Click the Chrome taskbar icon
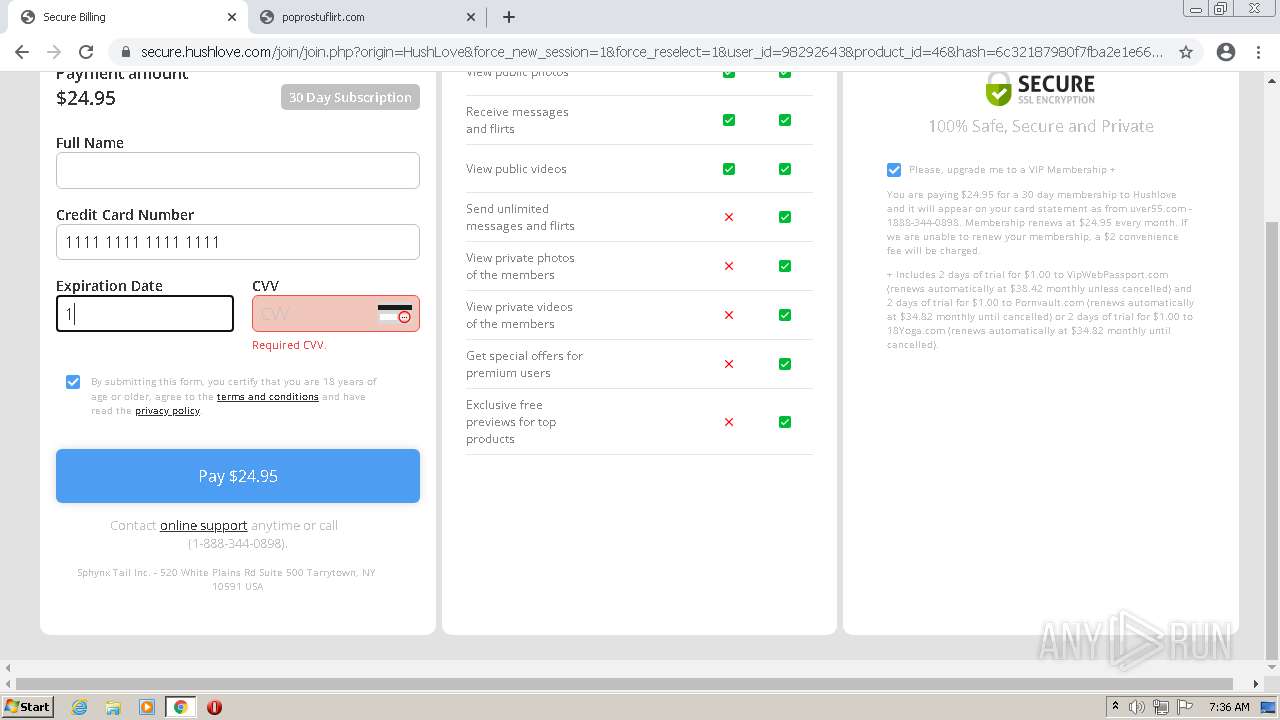1280x720 pixels. 181,707
